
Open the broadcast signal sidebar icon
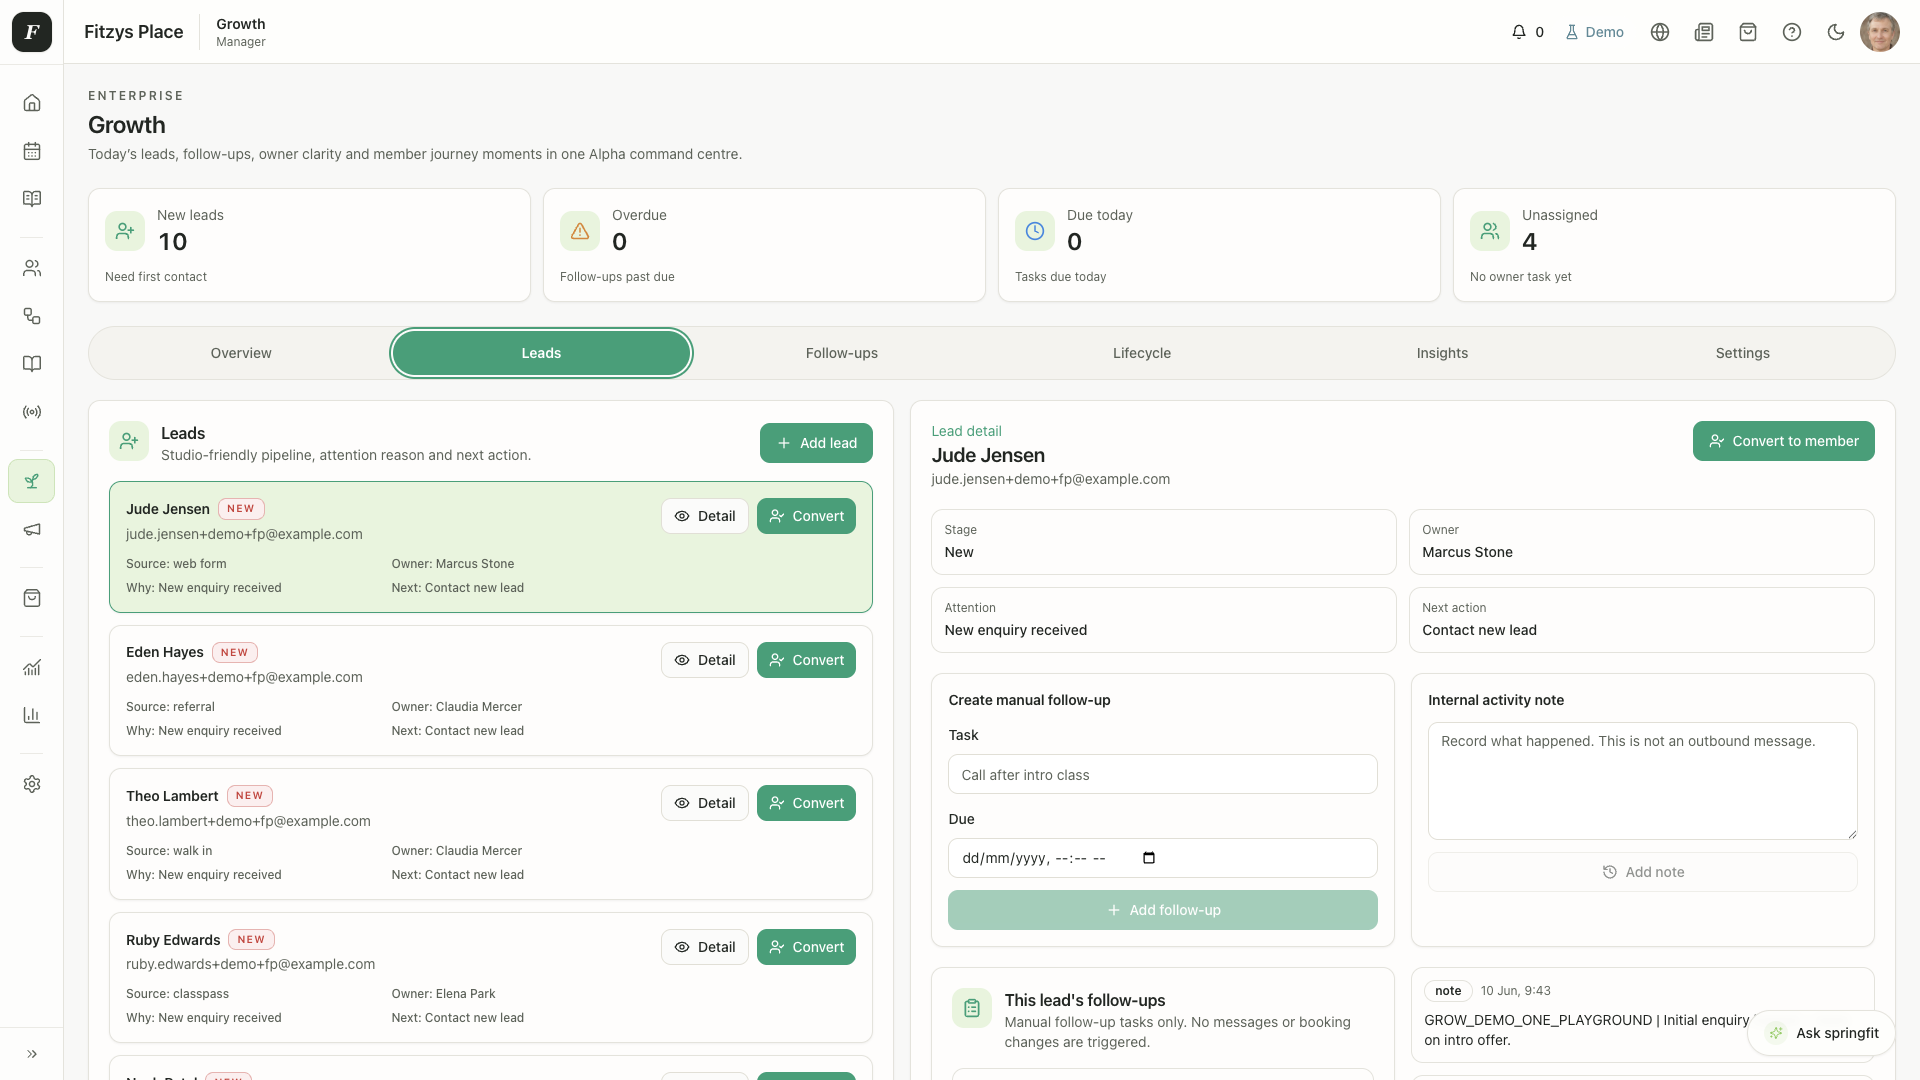(32, 412)
